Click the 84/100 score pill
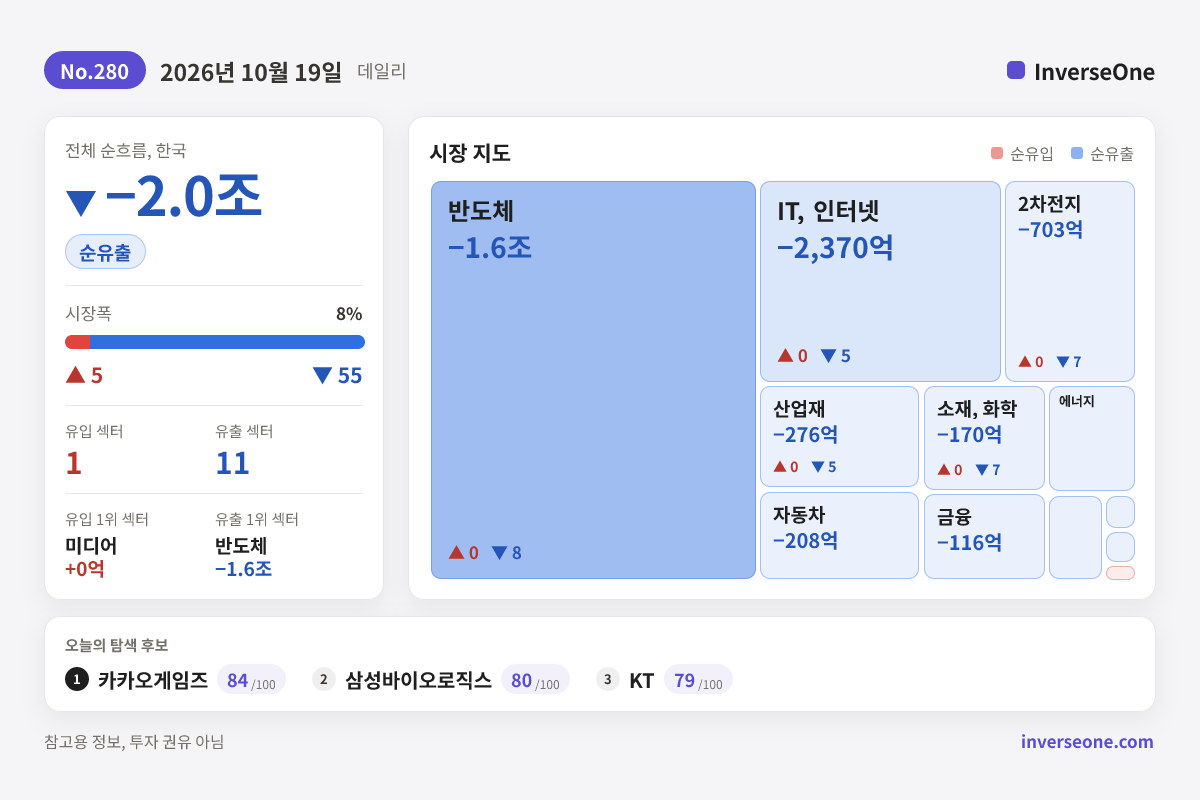The width and height of the screenshot is (1200, 800). point(251,680)
